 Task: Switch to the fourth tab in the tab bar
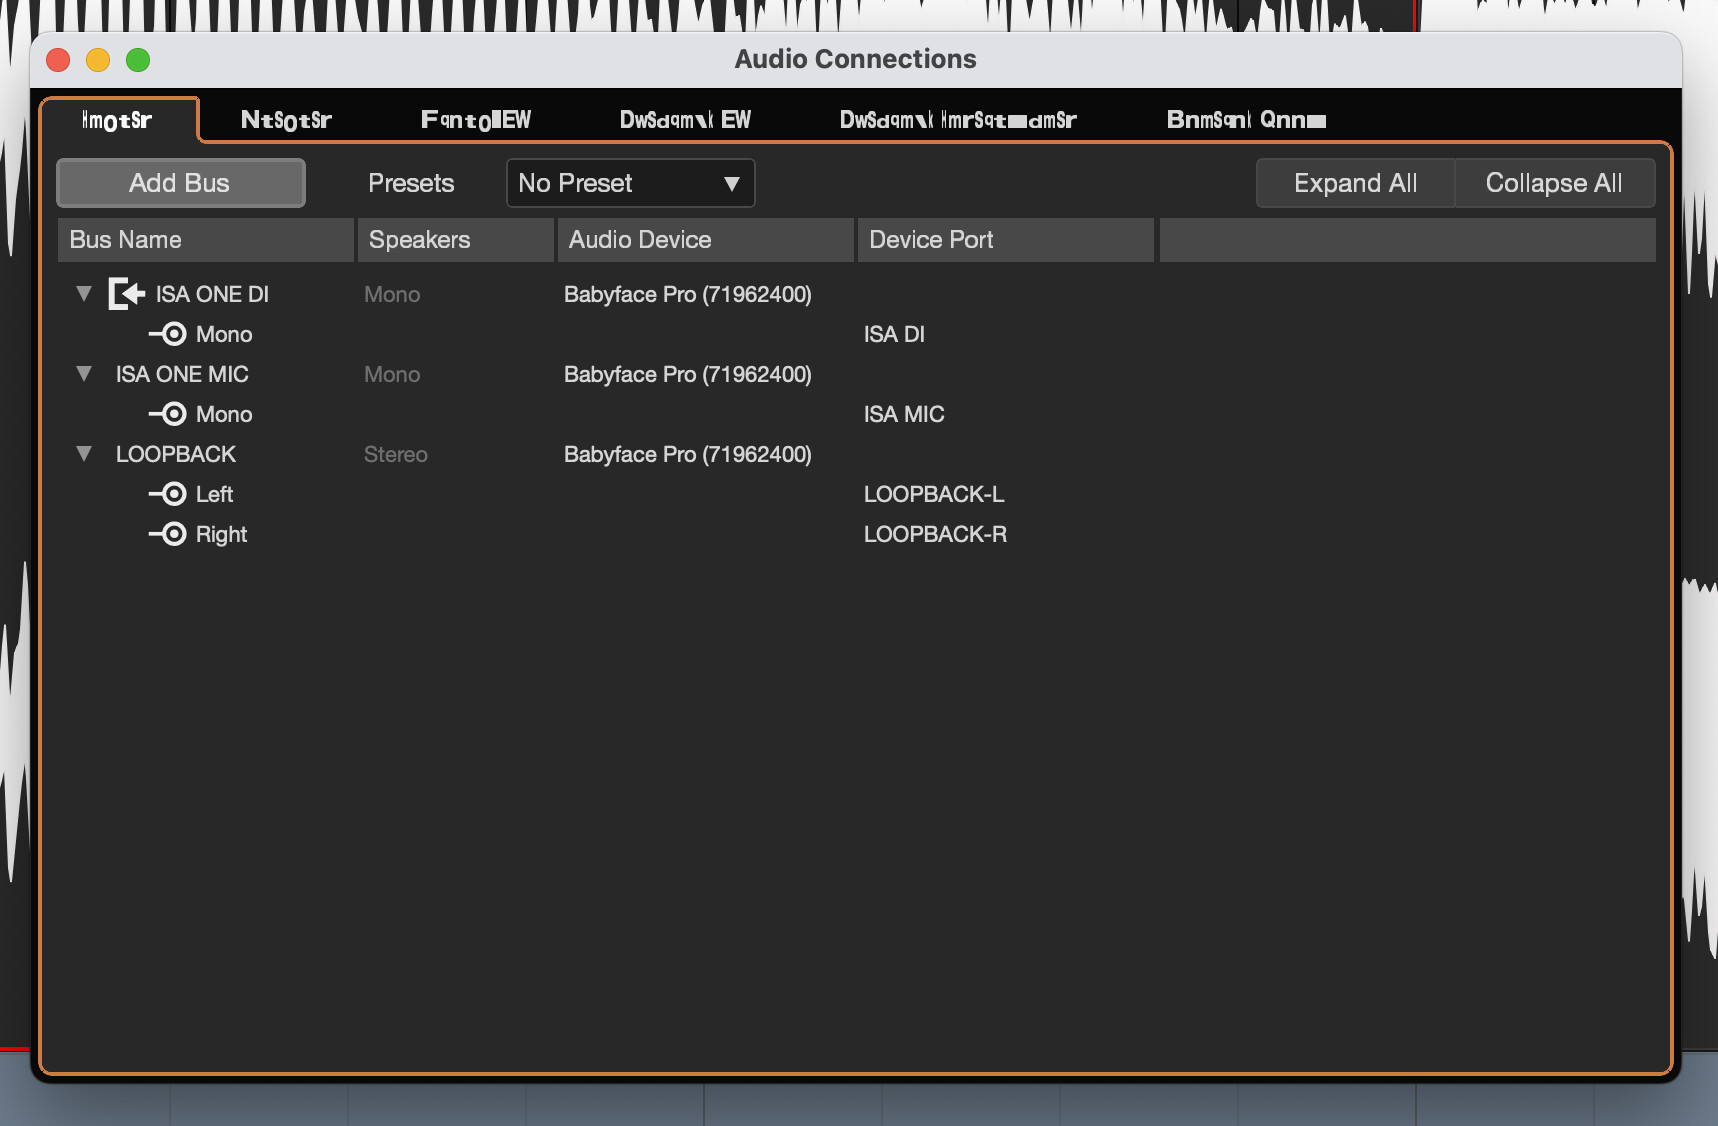tap(685, 120)
